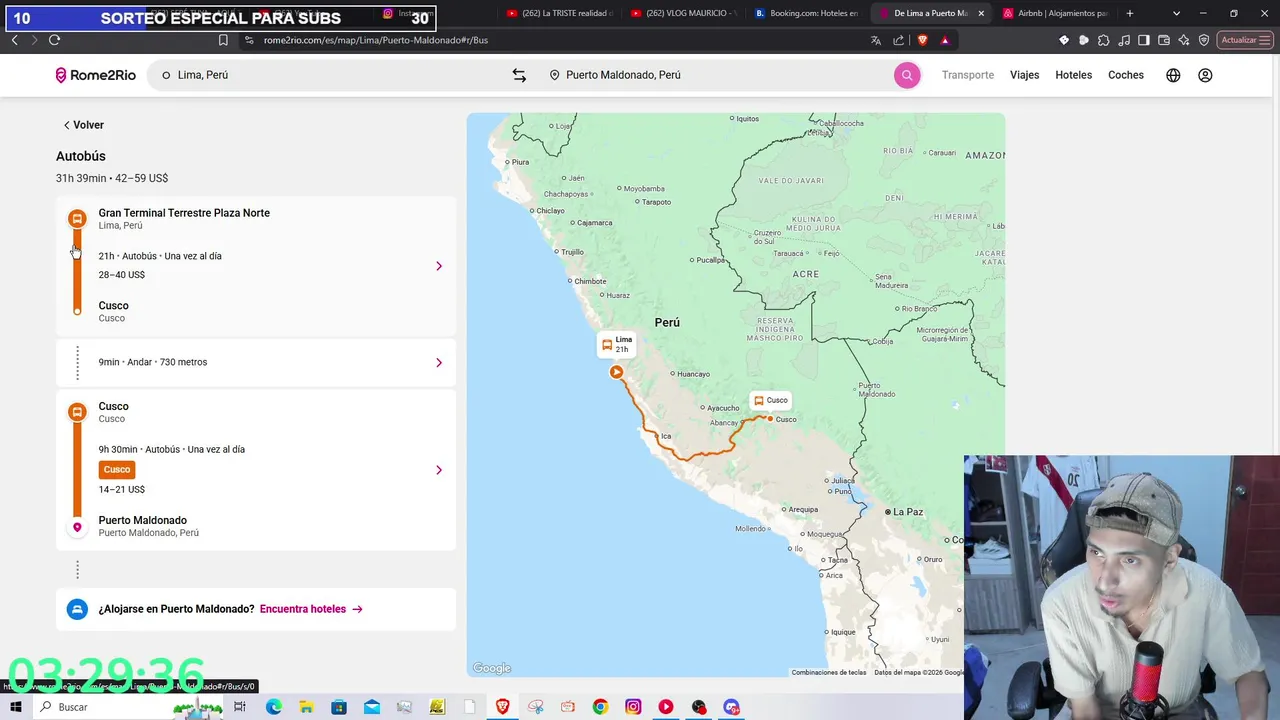Click the pink search button
The image size is (1280, 720).
(x=907, y=75)
